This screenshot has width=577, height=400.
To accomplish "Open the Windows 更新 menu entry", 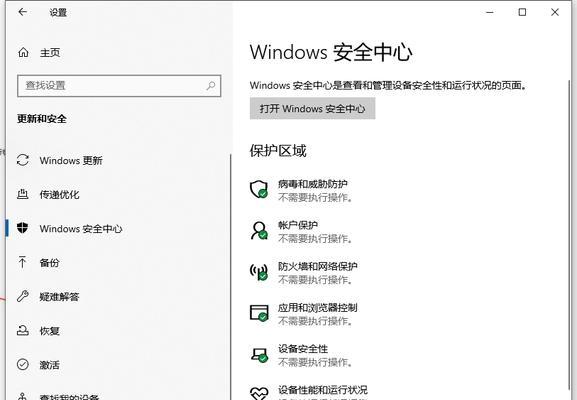I will pos(71,160).
